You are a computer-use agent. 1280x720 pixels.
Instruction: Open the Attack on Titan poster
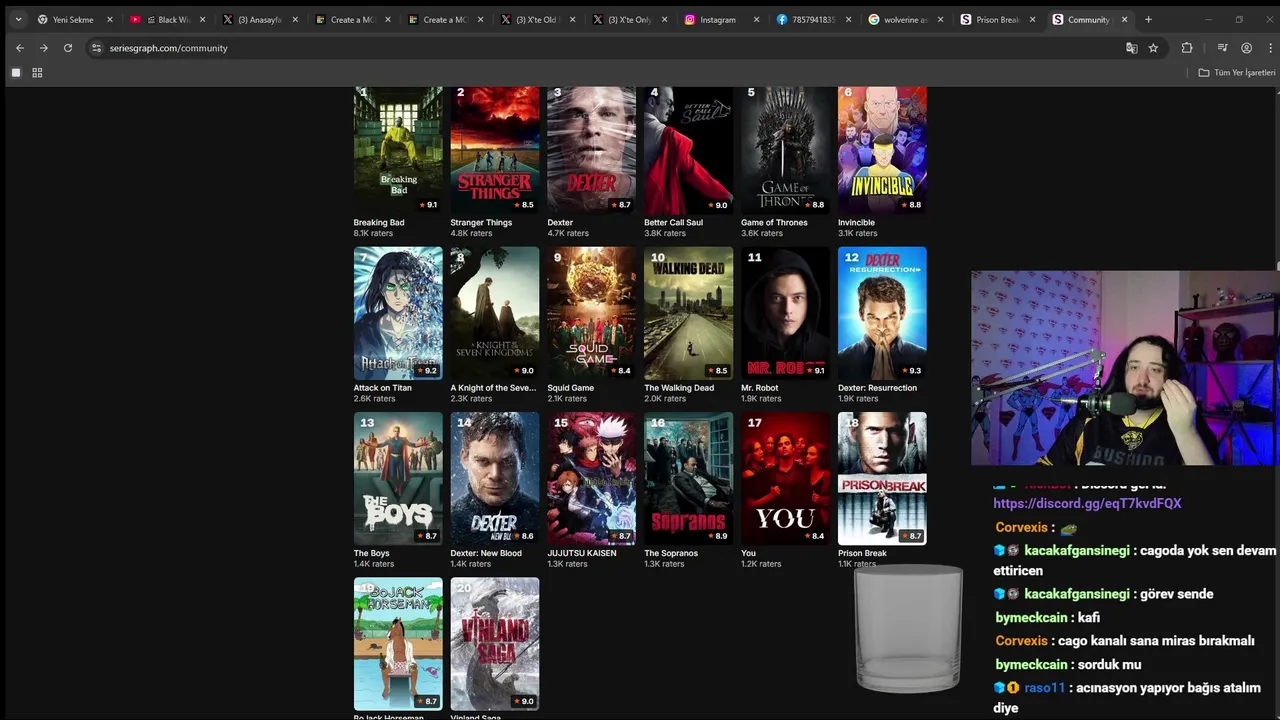click(398, 313)
